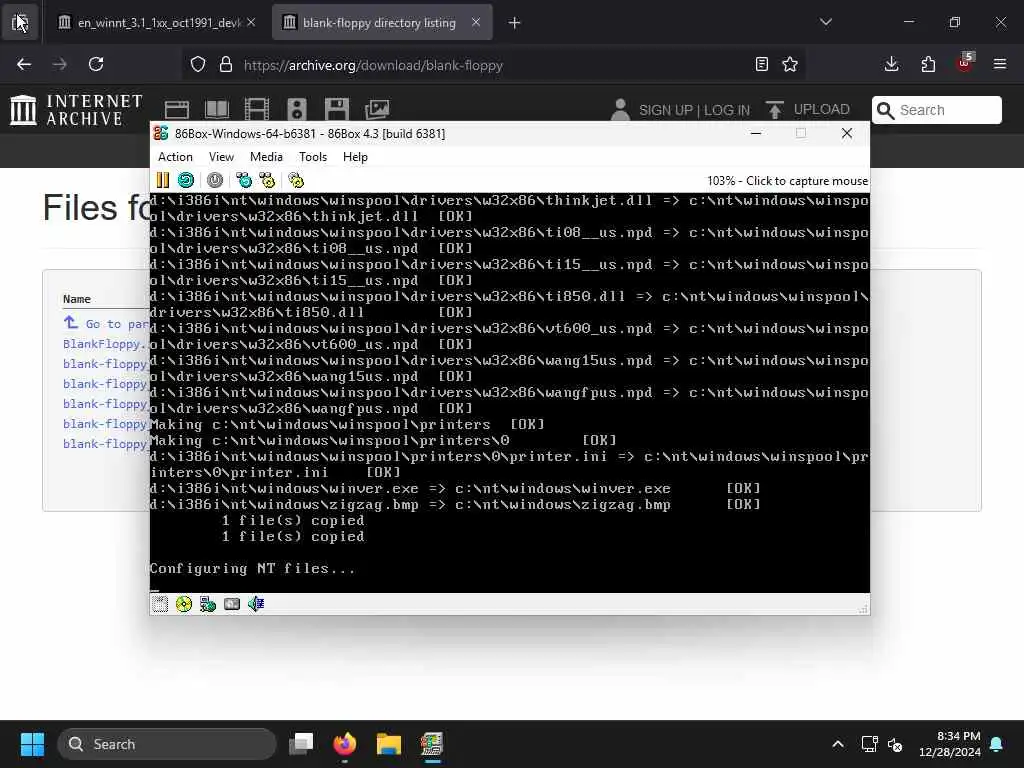The height and width of the screenshot is (768, 1024).
Task: Show hidden system tray icons chevron
Action: pyautogui.click(x=838, y=744)
